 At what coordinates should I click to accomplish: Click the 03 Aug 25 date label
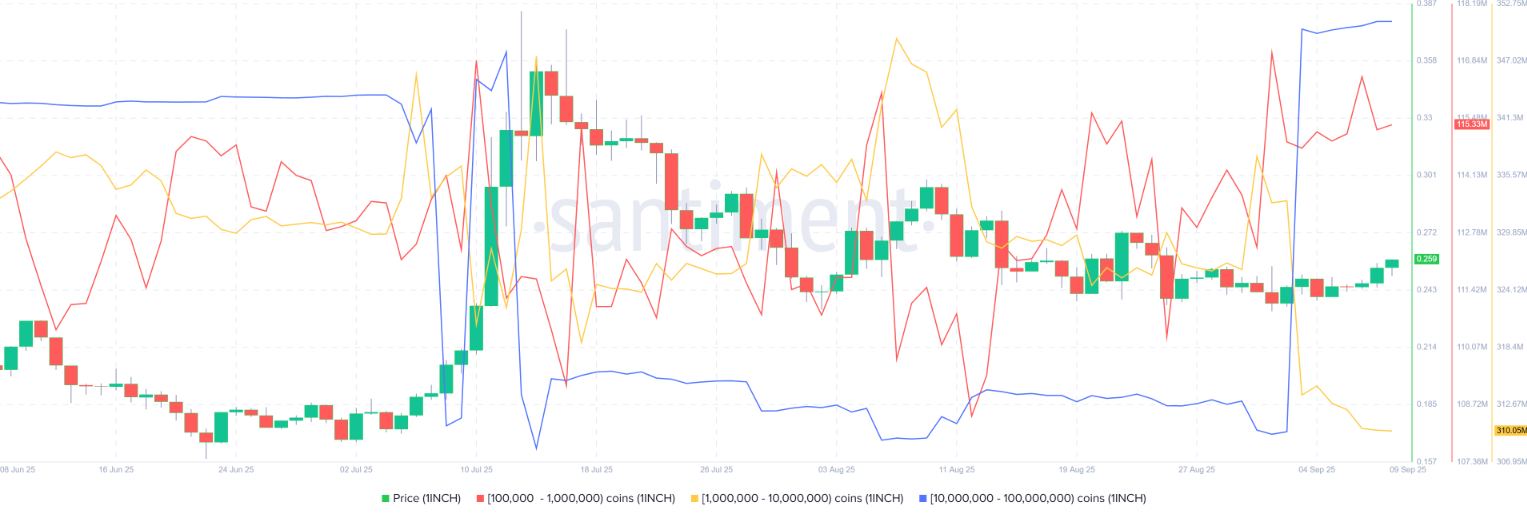pyautogui.click(x=836, y=468)
